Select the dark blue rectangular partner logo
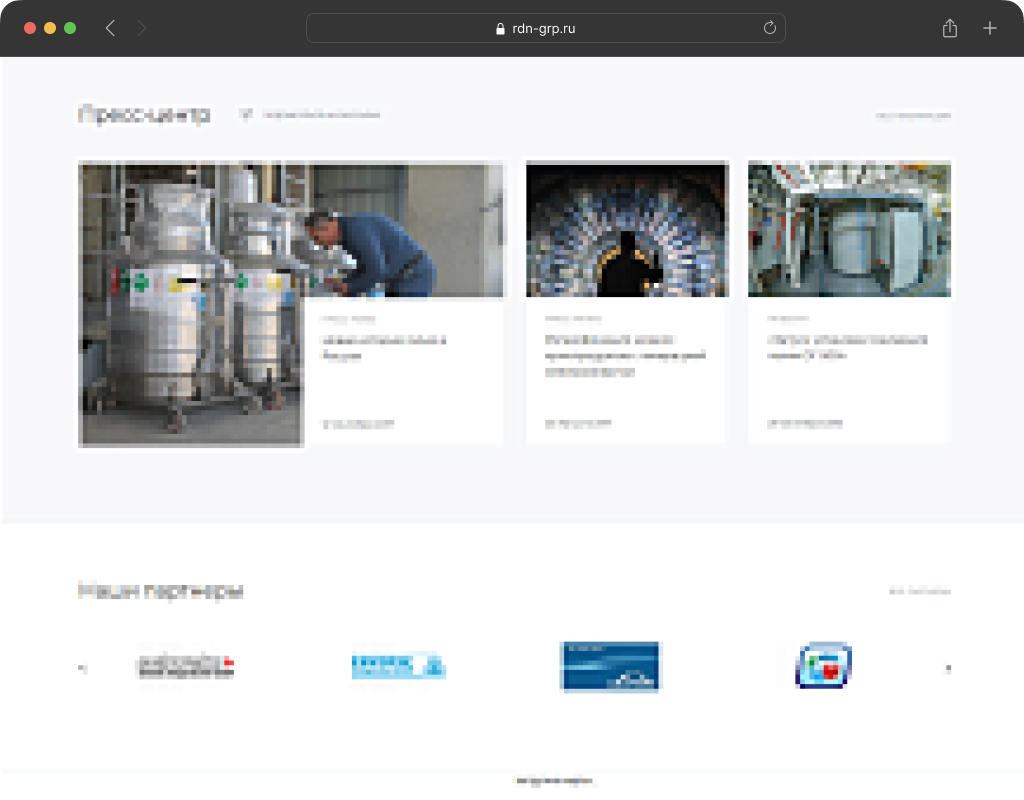Viewport: 1024px width, 800px height. [x=610, y=666]
